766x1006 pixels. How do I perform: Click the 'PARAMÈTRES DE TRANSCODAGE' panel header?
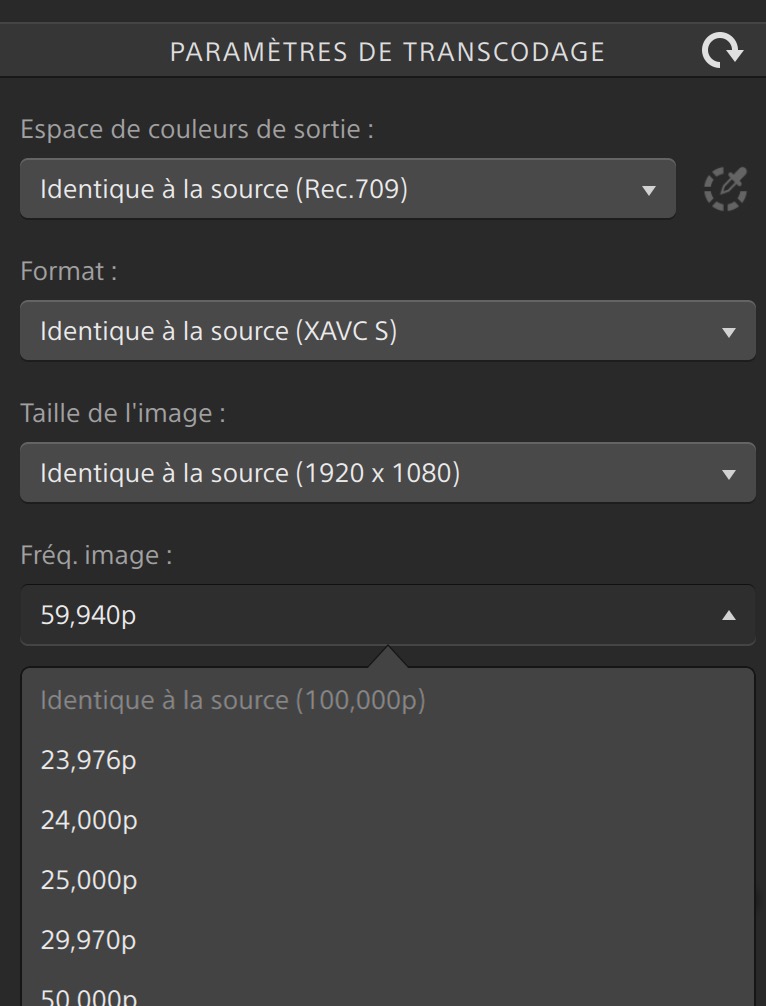coord(387,52)
